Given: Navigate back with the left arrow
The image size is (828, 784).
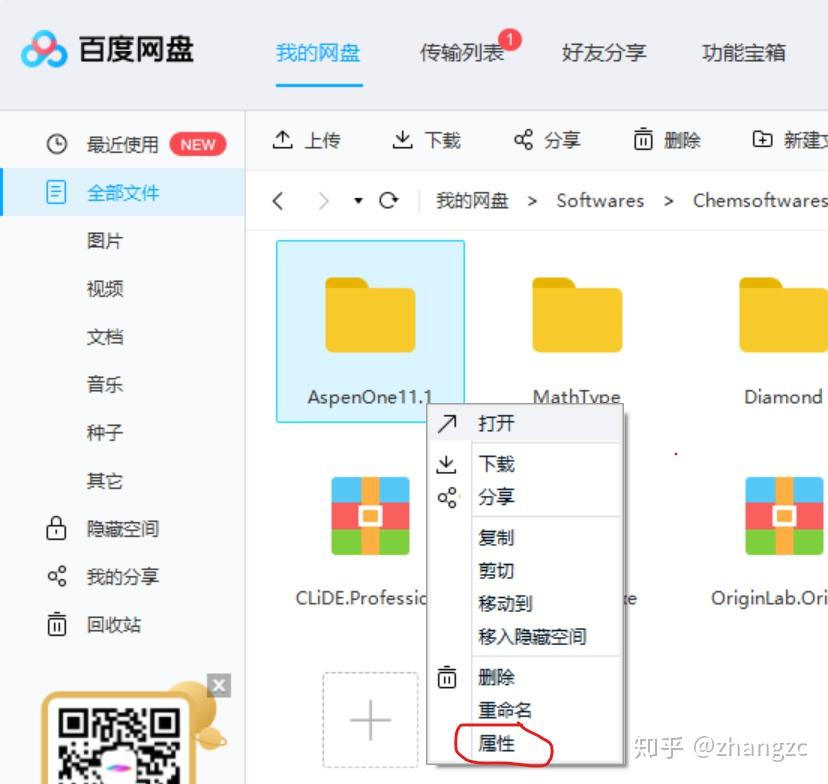Looking at the screenshot, I should [278, 201].
